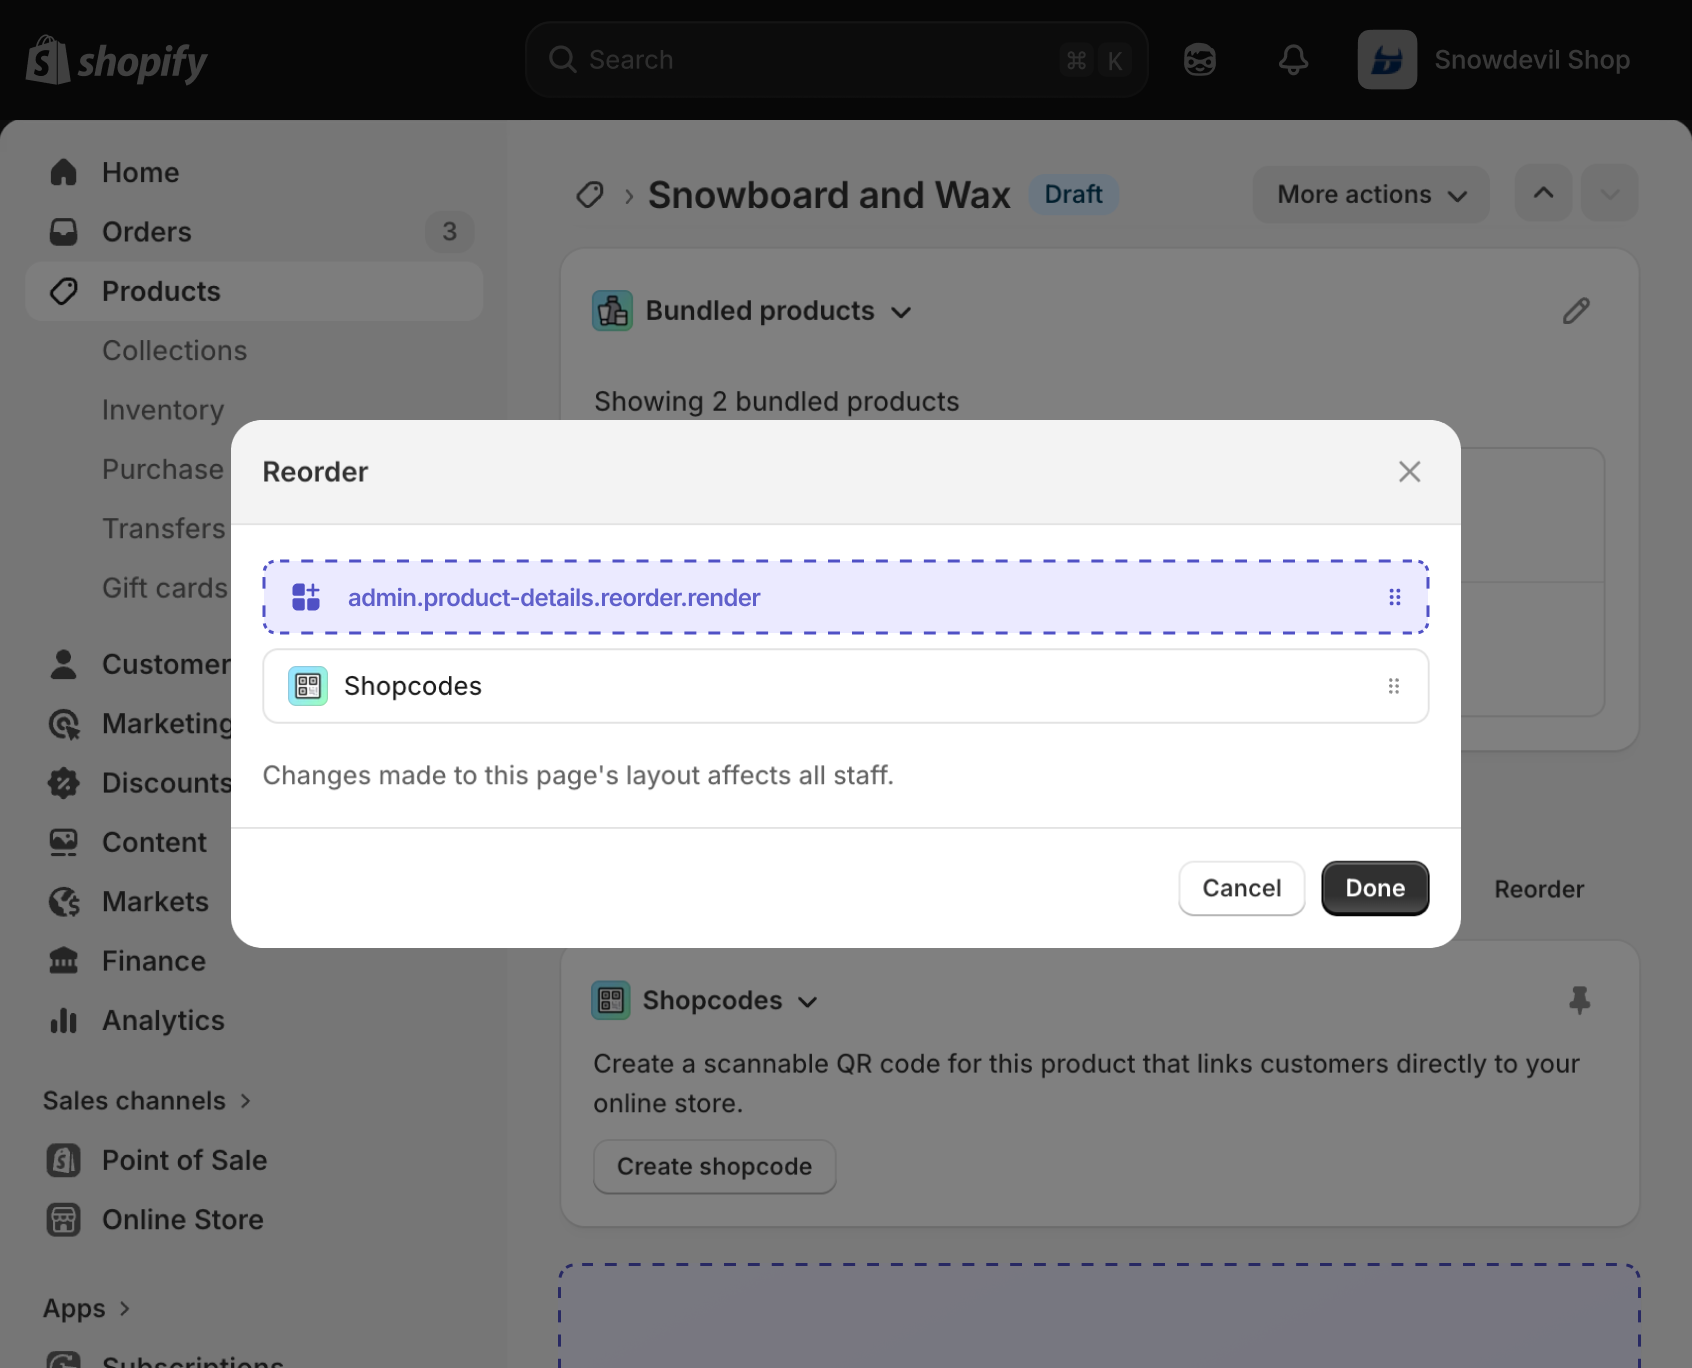This screenshot has height=1368, width=1692.
Task: Select the admin.product-details.reorder.render row
Action: [x=845, y=597]
